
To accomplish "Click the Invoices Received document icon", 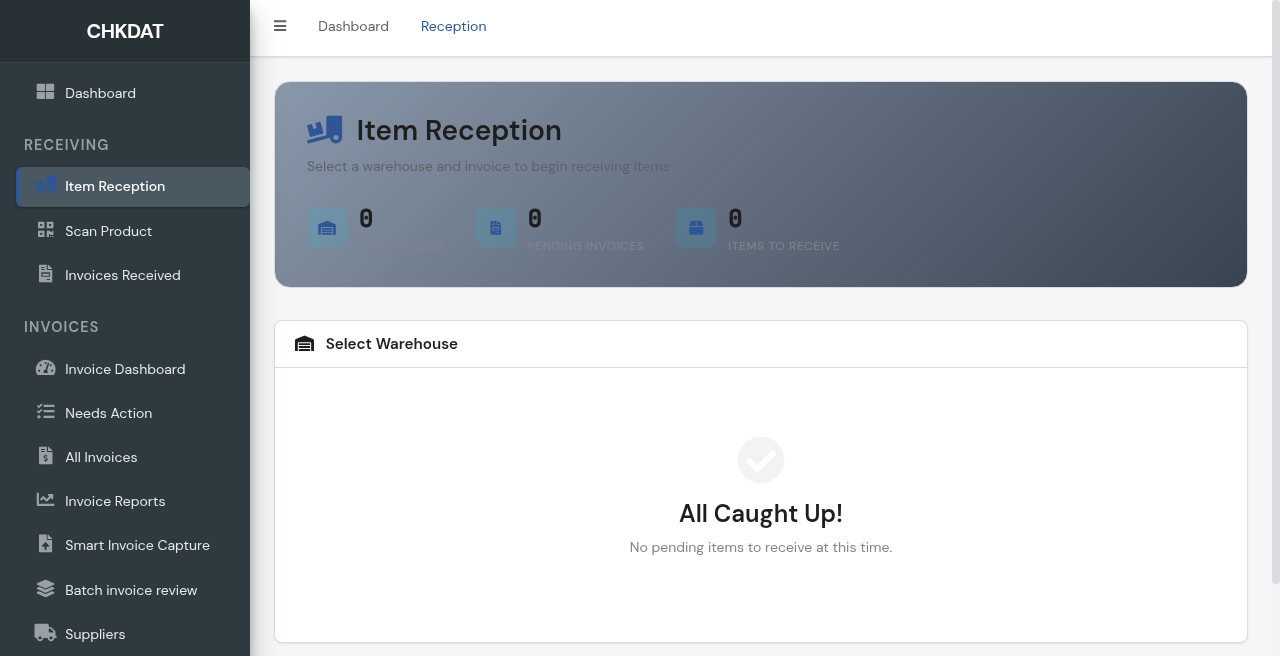I will [45, 274].
